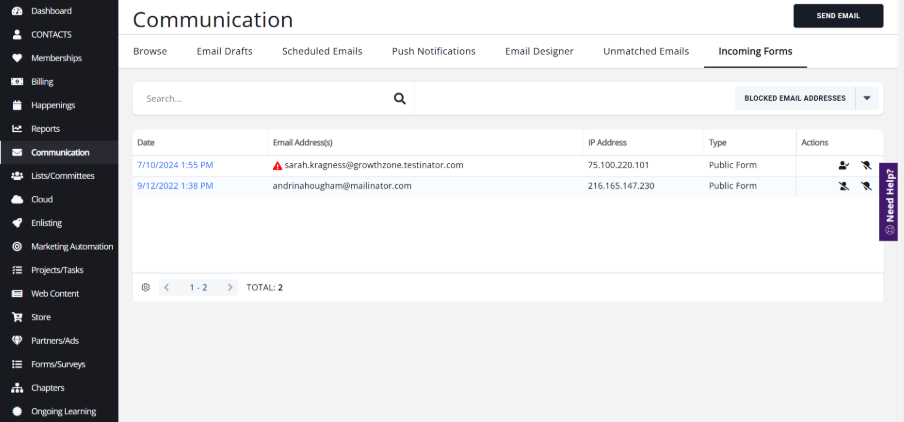Open the Unmatched Emails tab

click(x=645, y=51)
